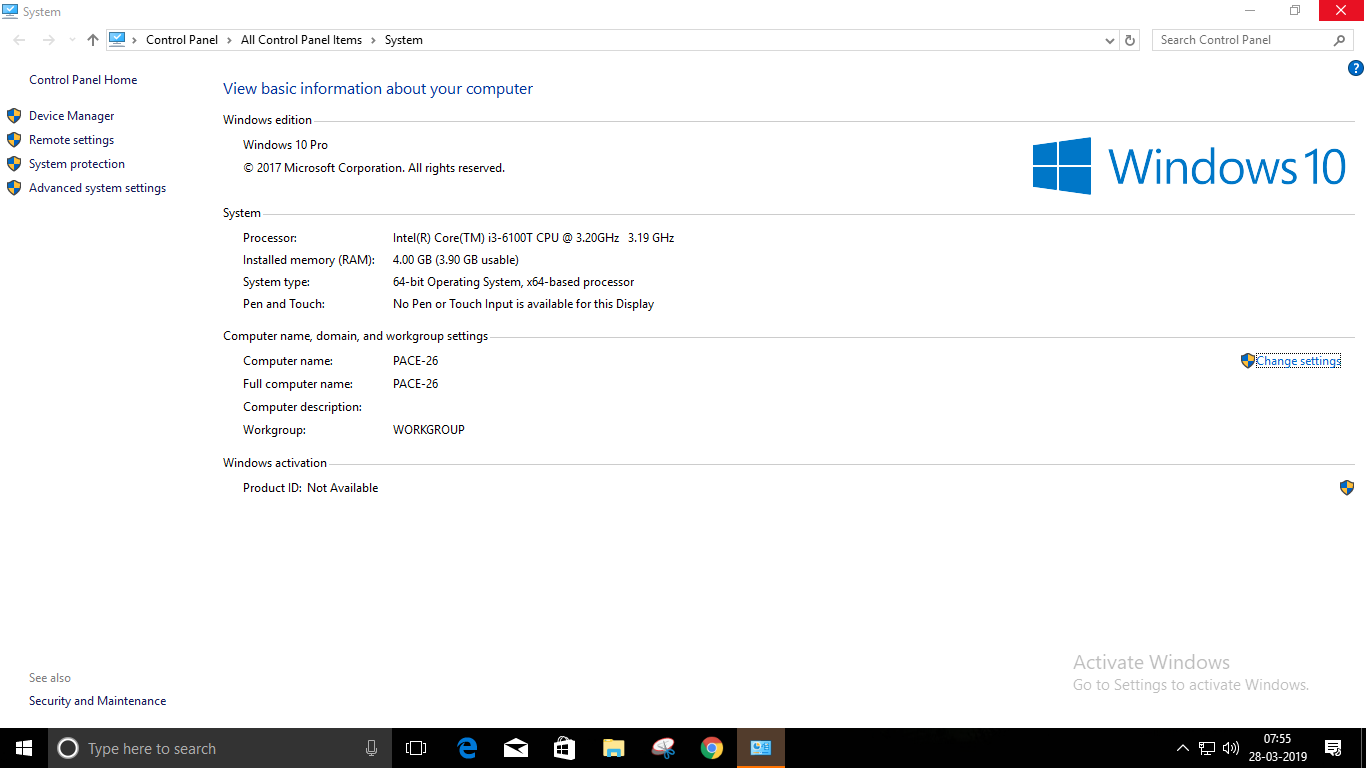
Task: Click Change settings for computer name
Action: click(x=1298, y=361)
